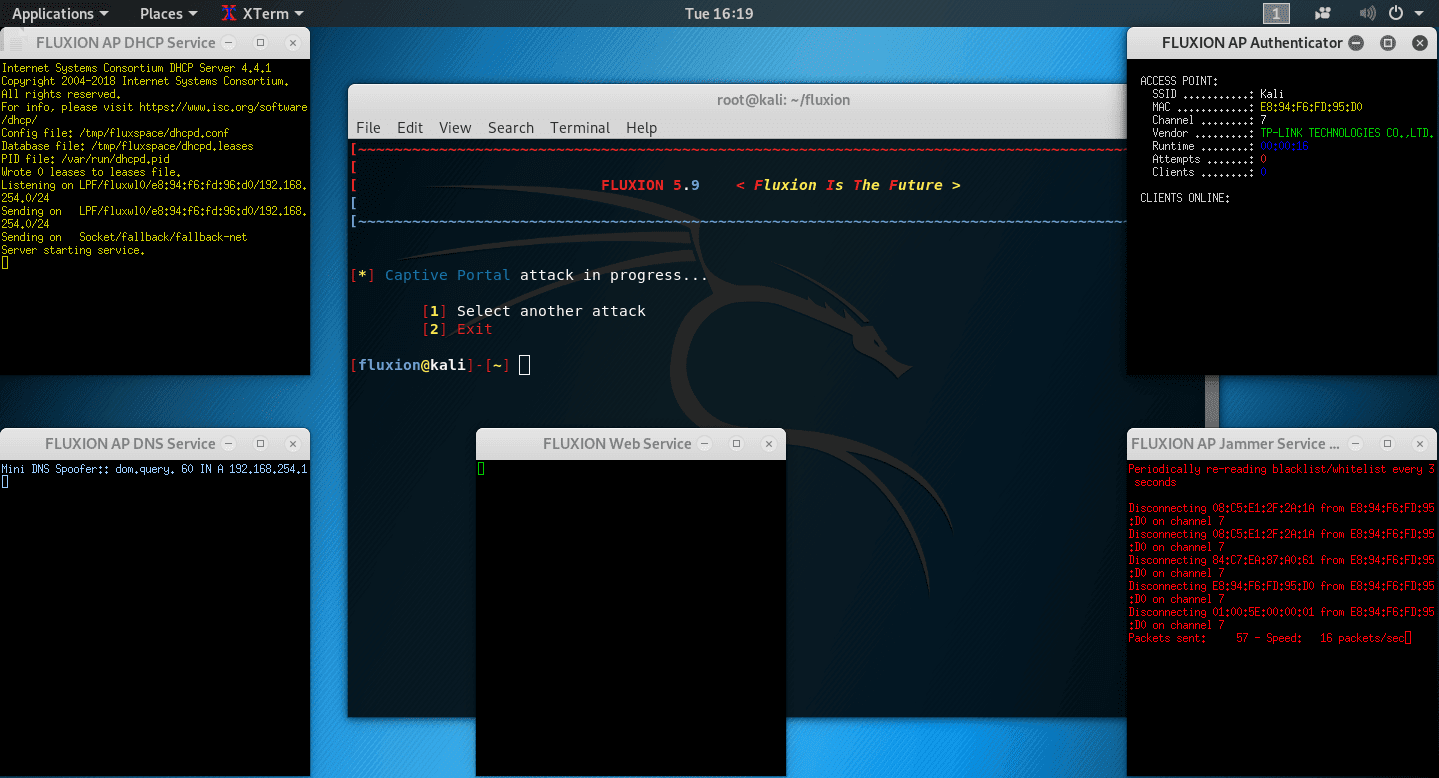Click 'PID file: /var/run/dhcpd.pid' line
Image resolution: width=1439 pixels, height=778 pixels.
pos(85,159)
